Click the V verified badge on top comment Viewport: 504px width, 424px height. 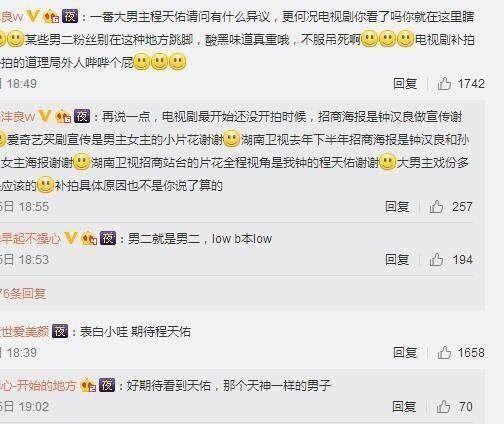tap(33, 16)
